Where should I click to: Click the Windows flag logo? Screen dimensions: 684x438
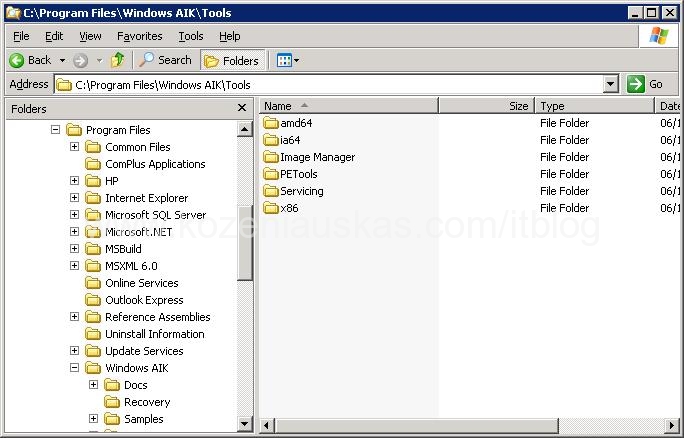pyautogui.click(x=659, y=36)
